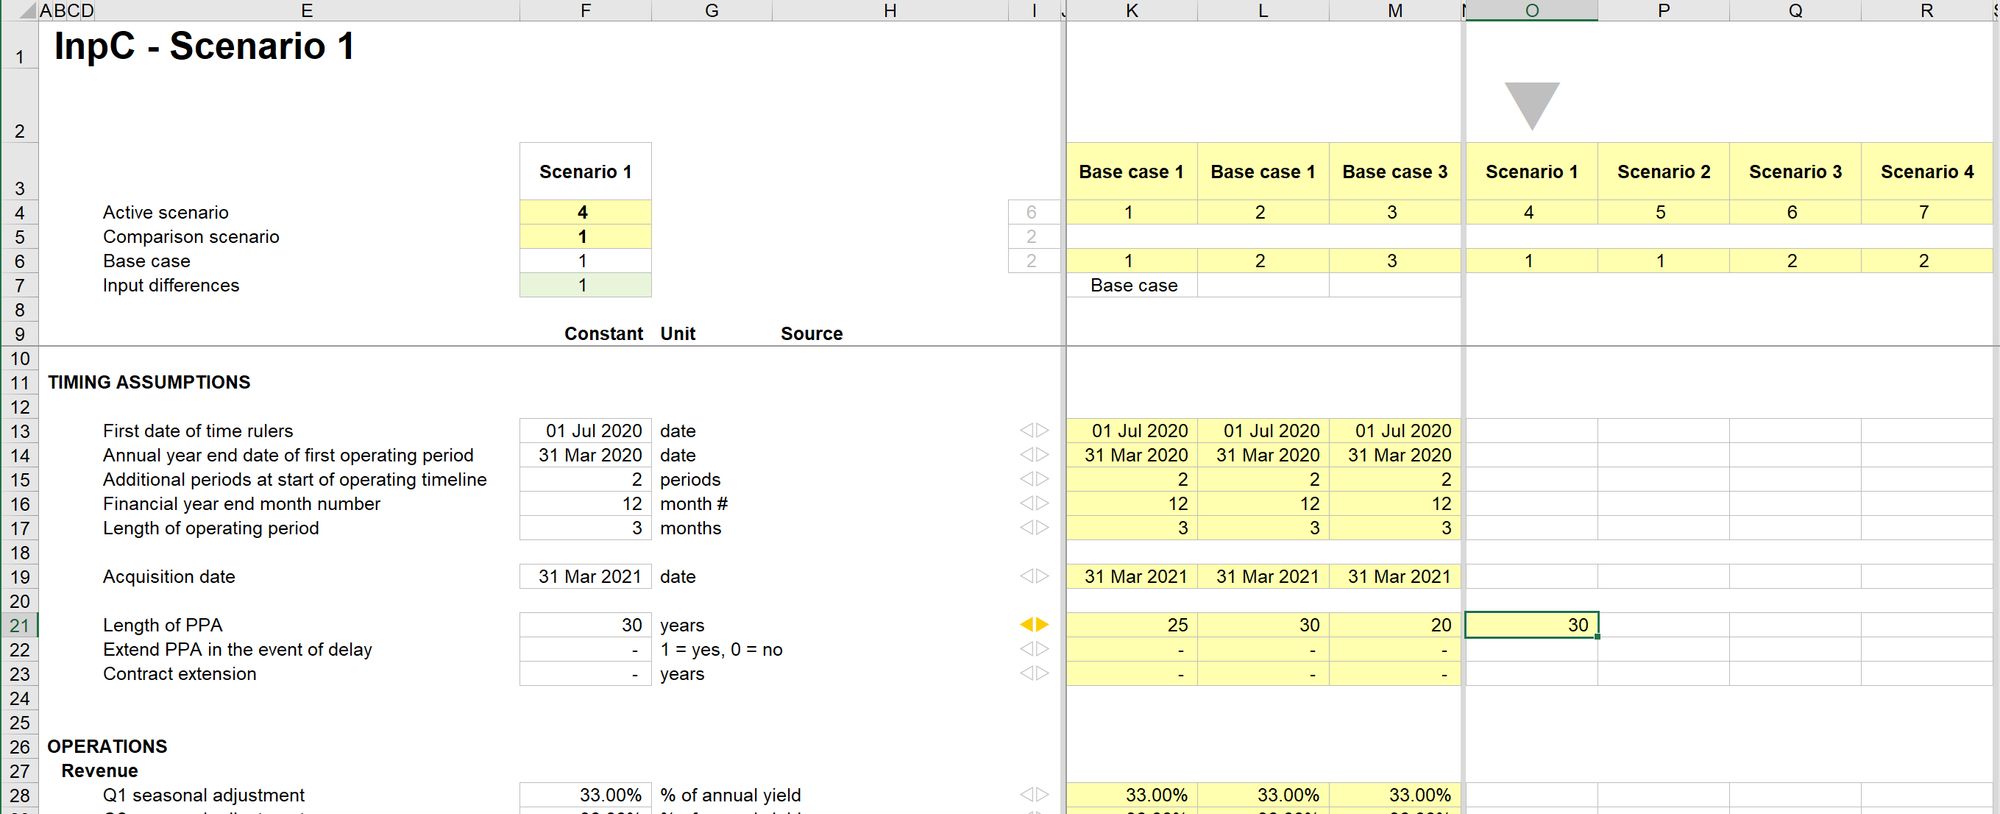2000x814 pixels.
Task: Click gray arrows in Q1 seasonal adjustment row
Action: pyautogui.click(x=1034, y=795)
